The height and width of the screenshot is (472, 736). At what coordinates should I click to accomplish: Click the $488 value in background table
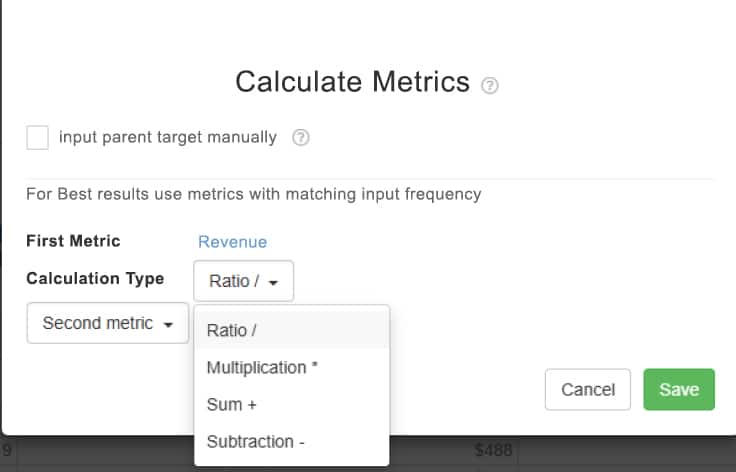[x=493, y=450]
